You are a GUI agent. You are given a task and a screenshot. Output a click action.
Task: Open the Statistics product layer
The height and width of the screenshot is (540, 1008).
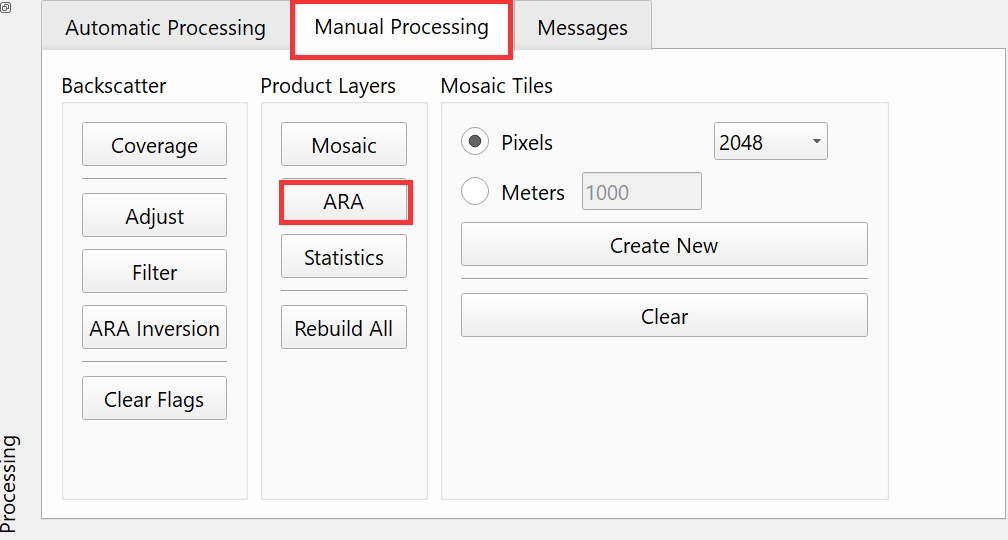tap(344, 257)
